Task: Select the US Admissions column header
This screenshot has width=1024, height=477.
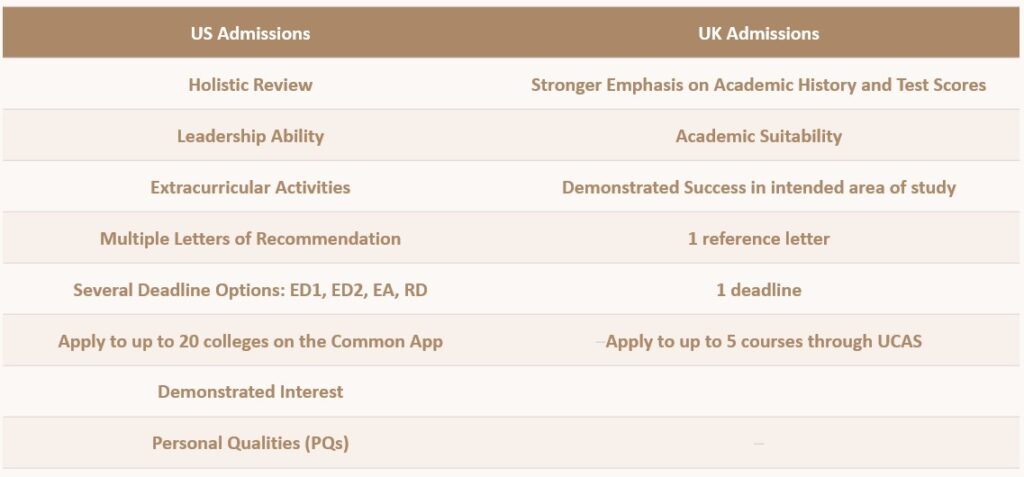Action: point(250,33)
